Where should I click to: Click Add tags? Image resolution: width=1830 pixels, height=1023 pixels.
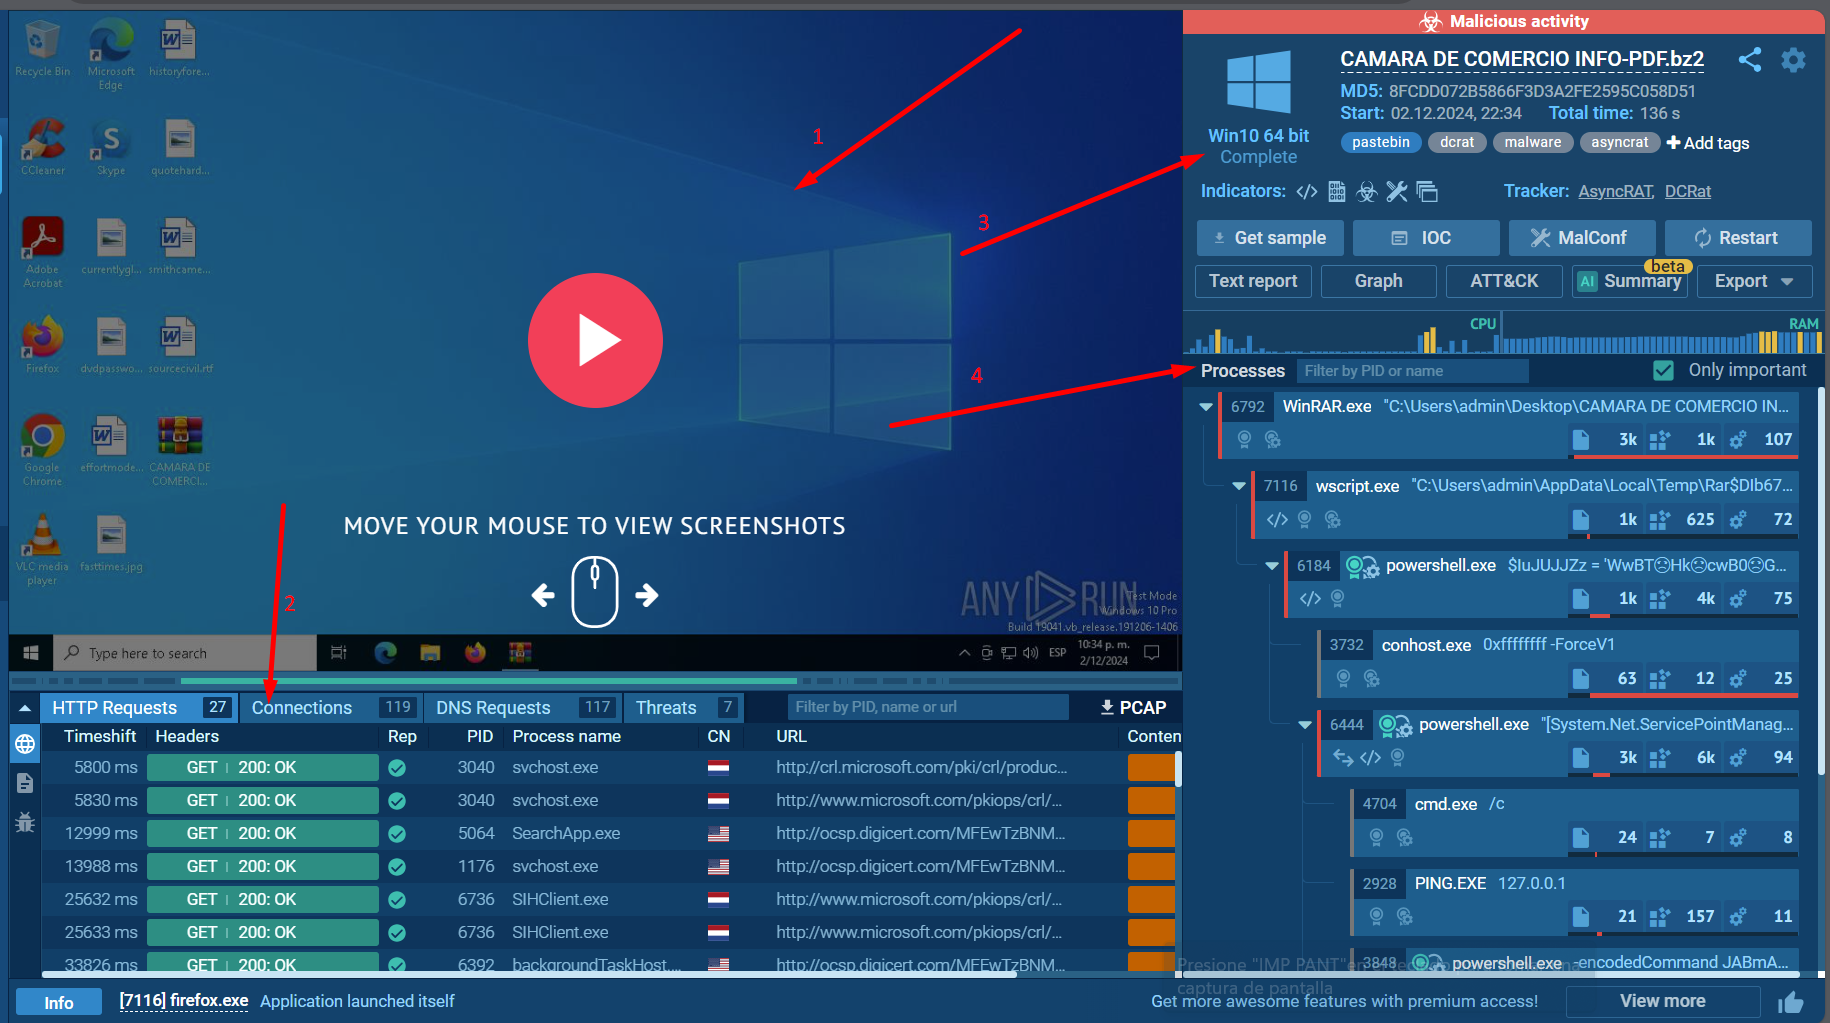tap(1708, 143)
